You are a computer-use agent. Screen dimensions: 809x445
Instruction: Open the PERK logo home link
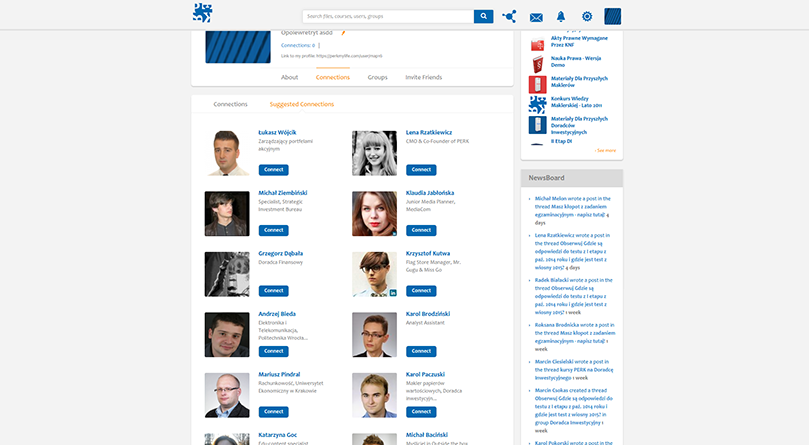[x=202, y=13]
